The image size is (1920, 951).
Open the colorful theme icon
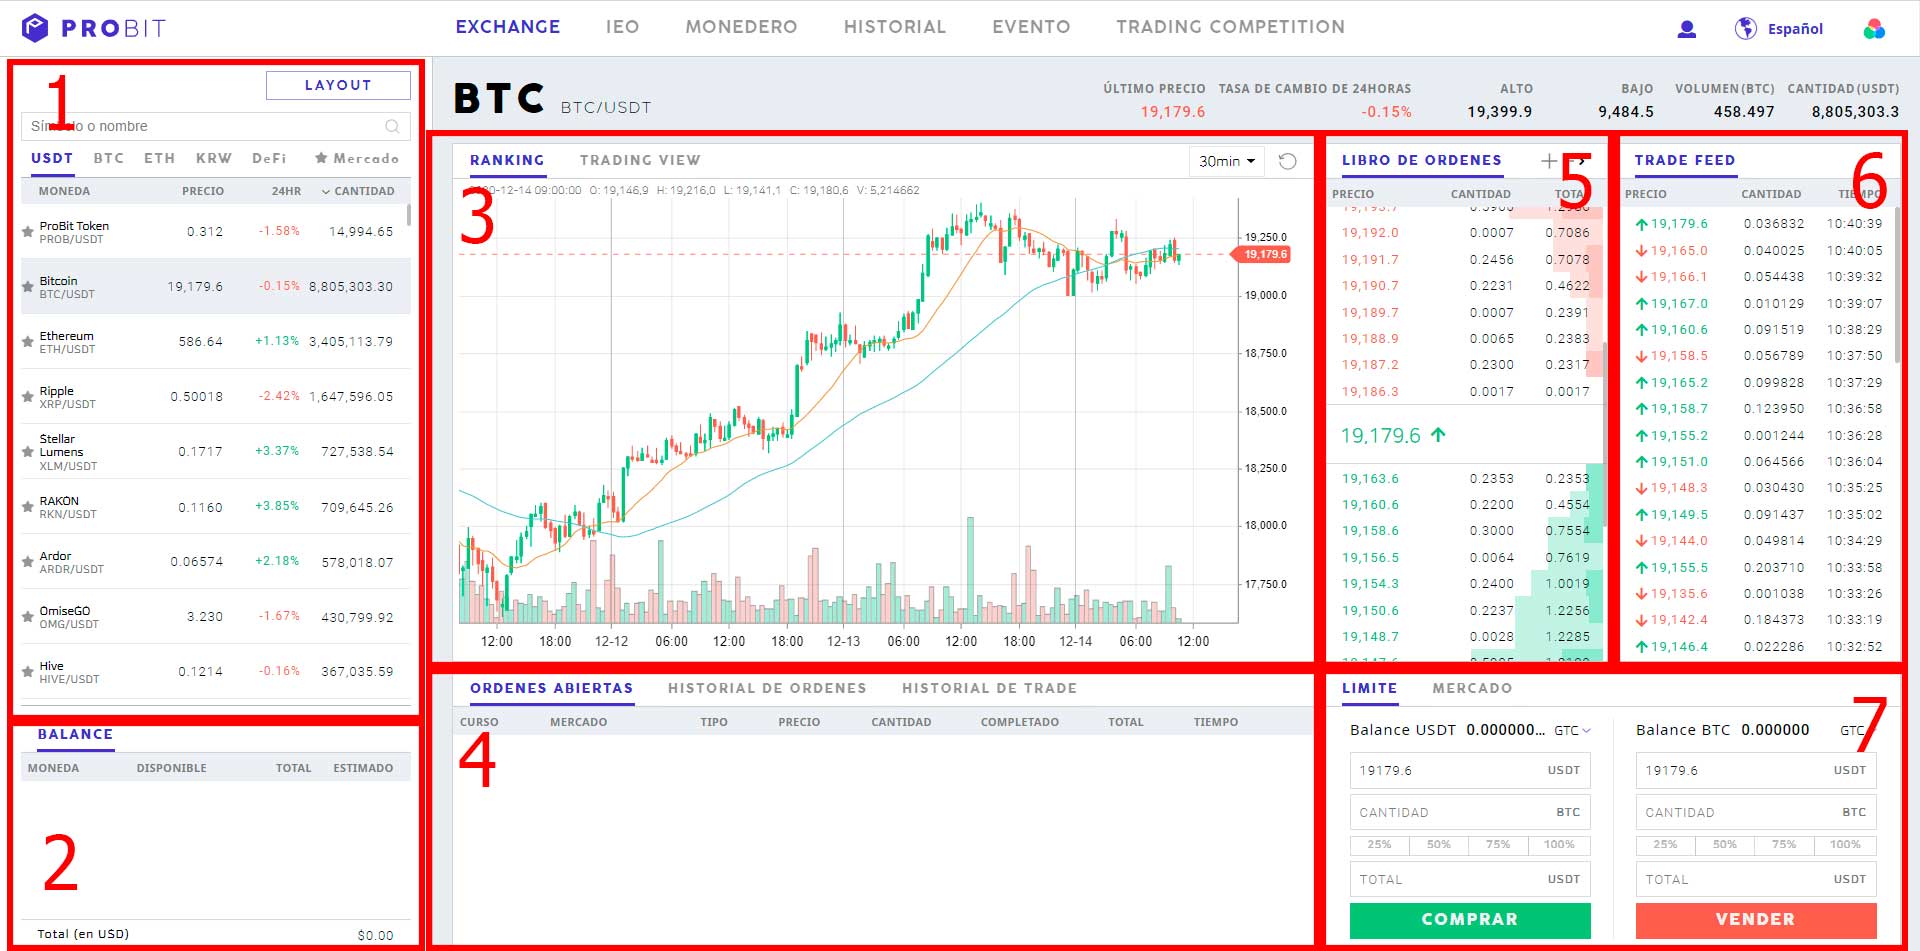click(1874, 29)
